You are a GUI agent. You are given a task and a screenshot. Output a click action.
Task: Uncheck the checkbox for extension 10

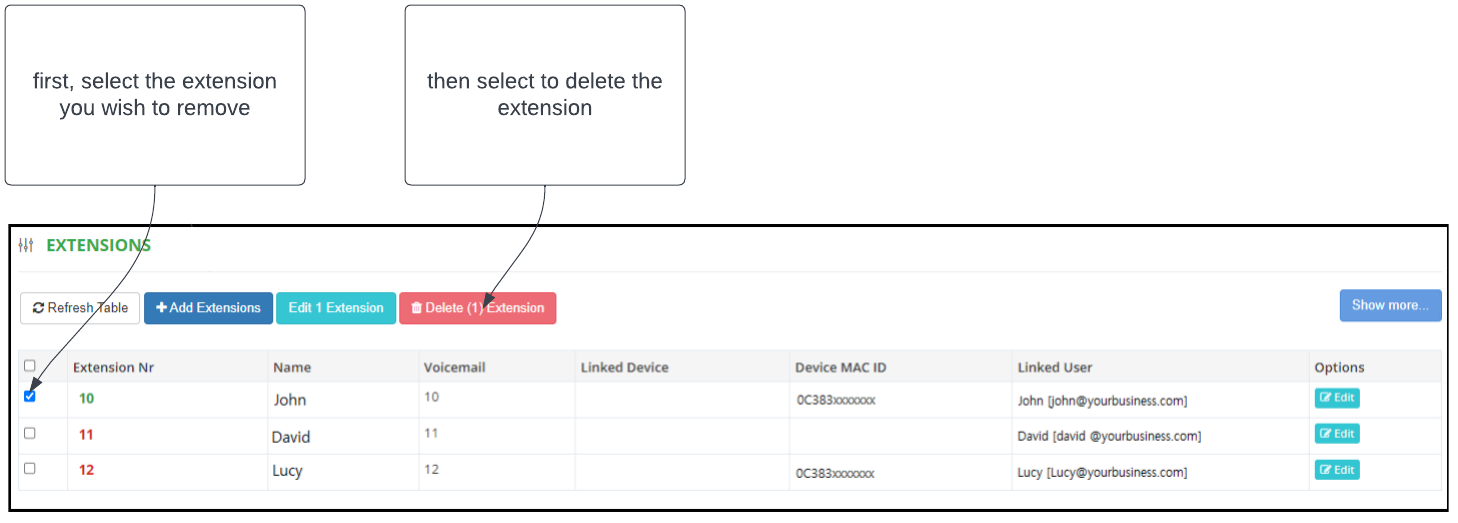click(x=29, y=396)
